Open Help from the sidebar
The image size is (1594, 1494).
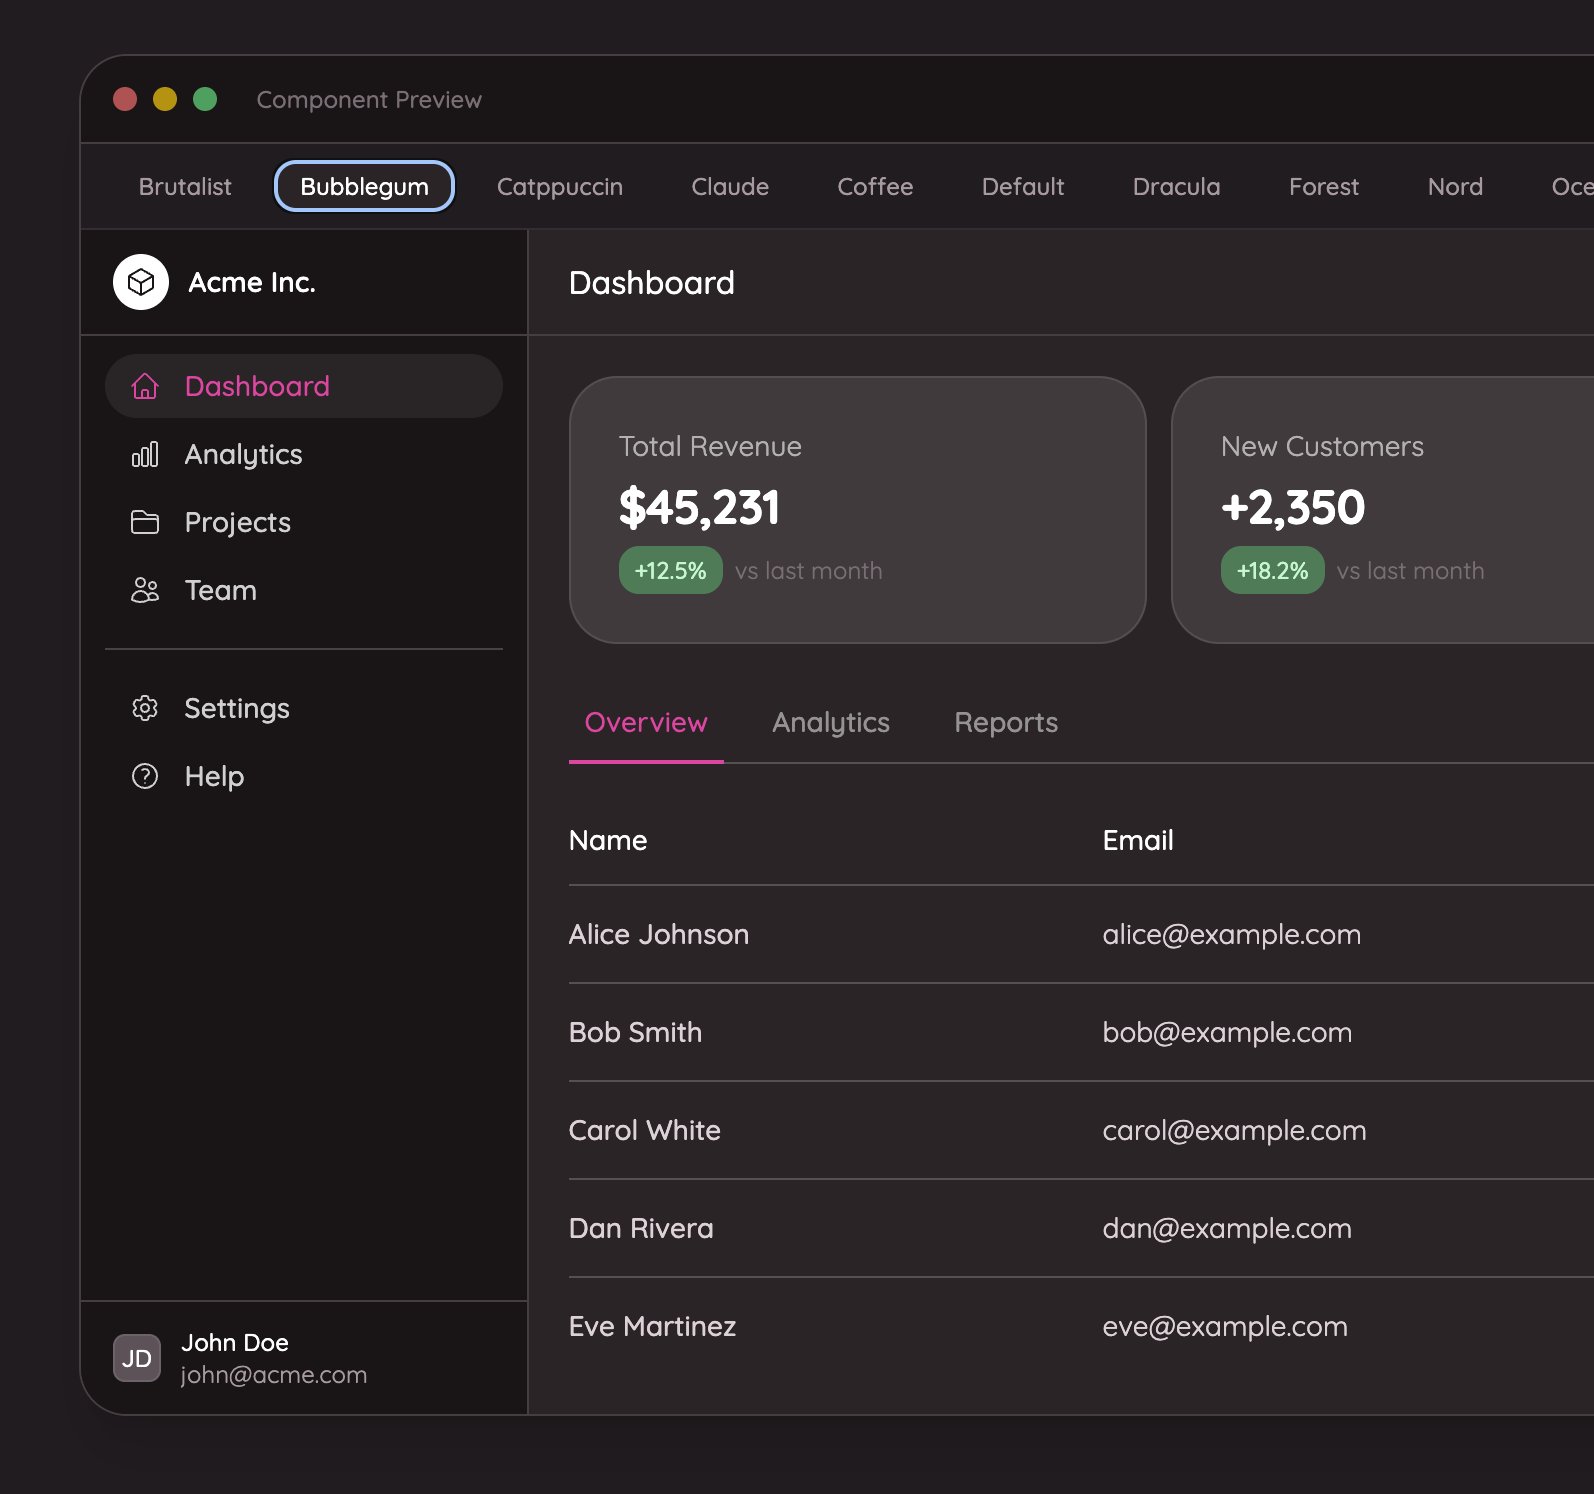304,776
